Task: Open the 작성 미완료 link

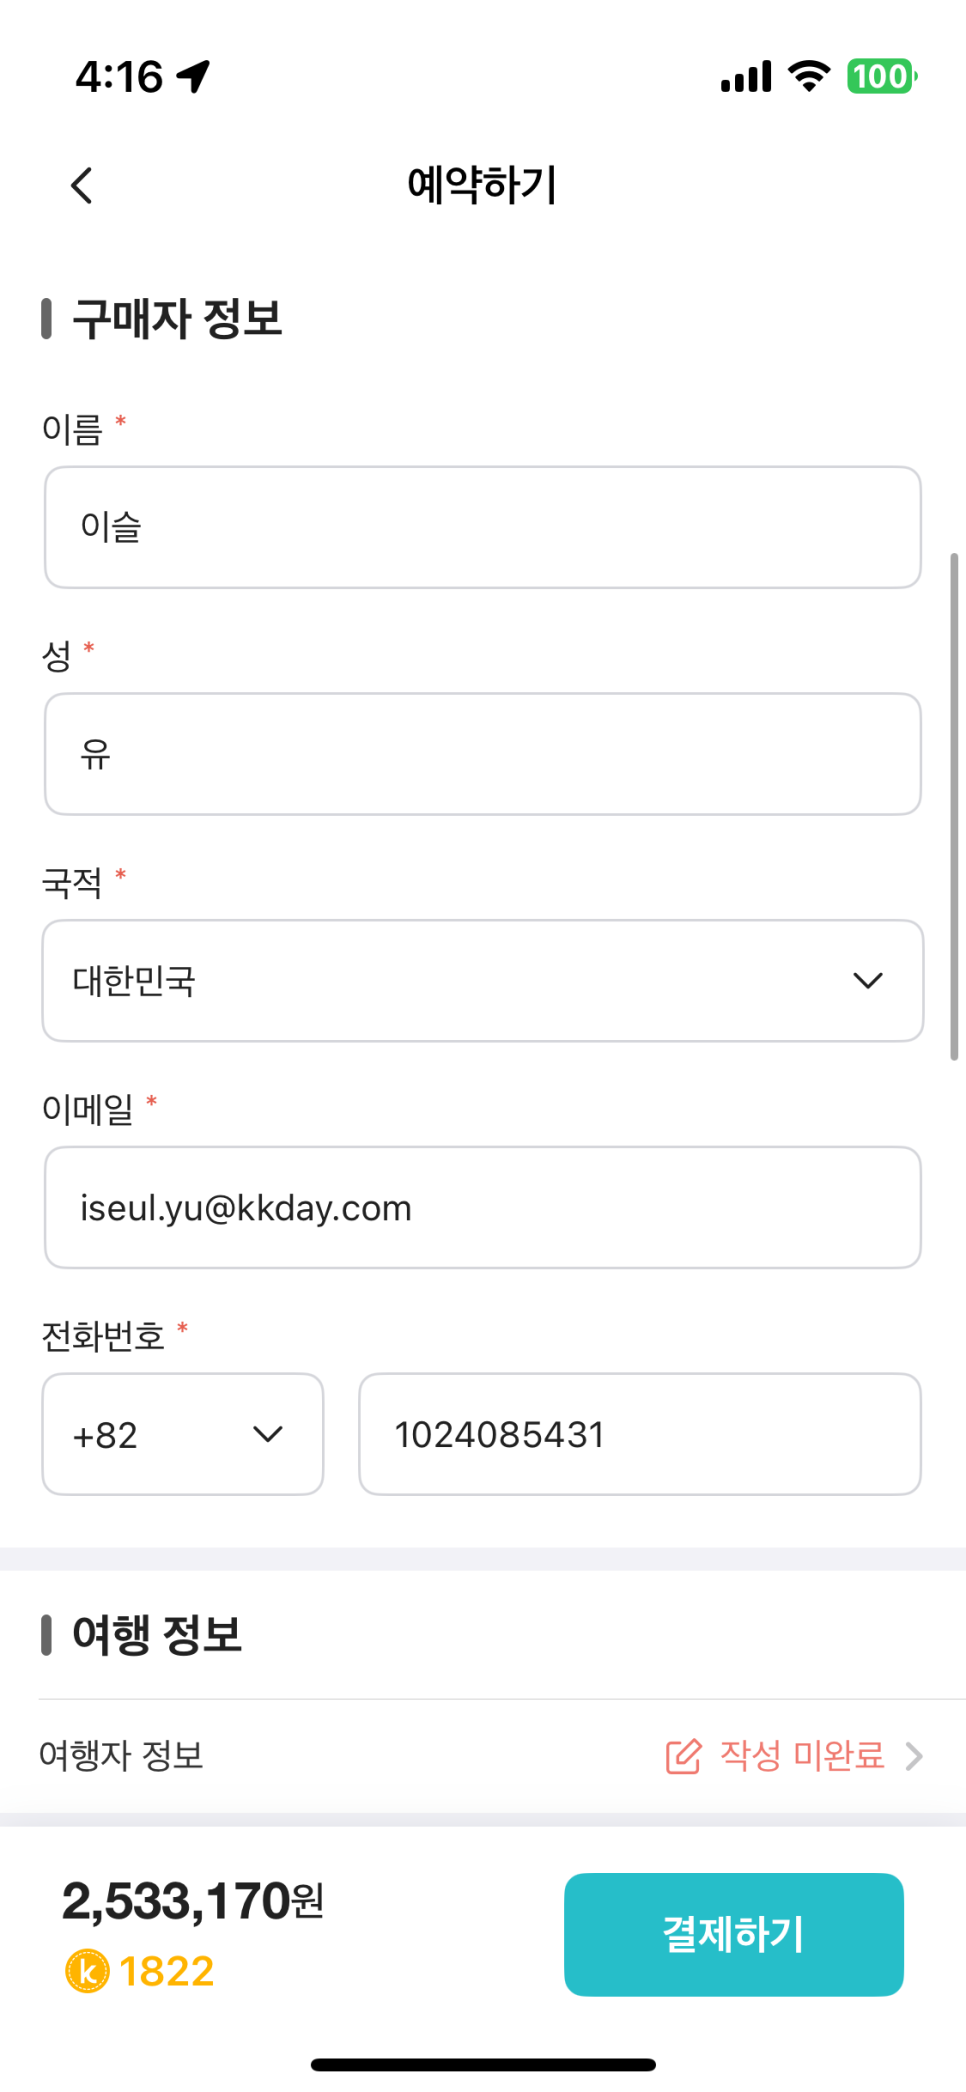Action: coord(802,1756)
